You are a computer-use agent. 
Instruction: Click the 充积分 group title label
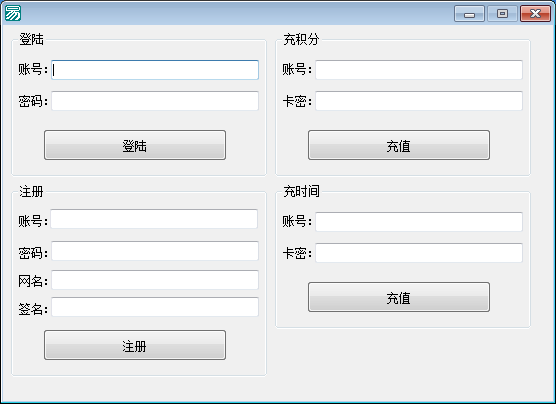point(301,39)
